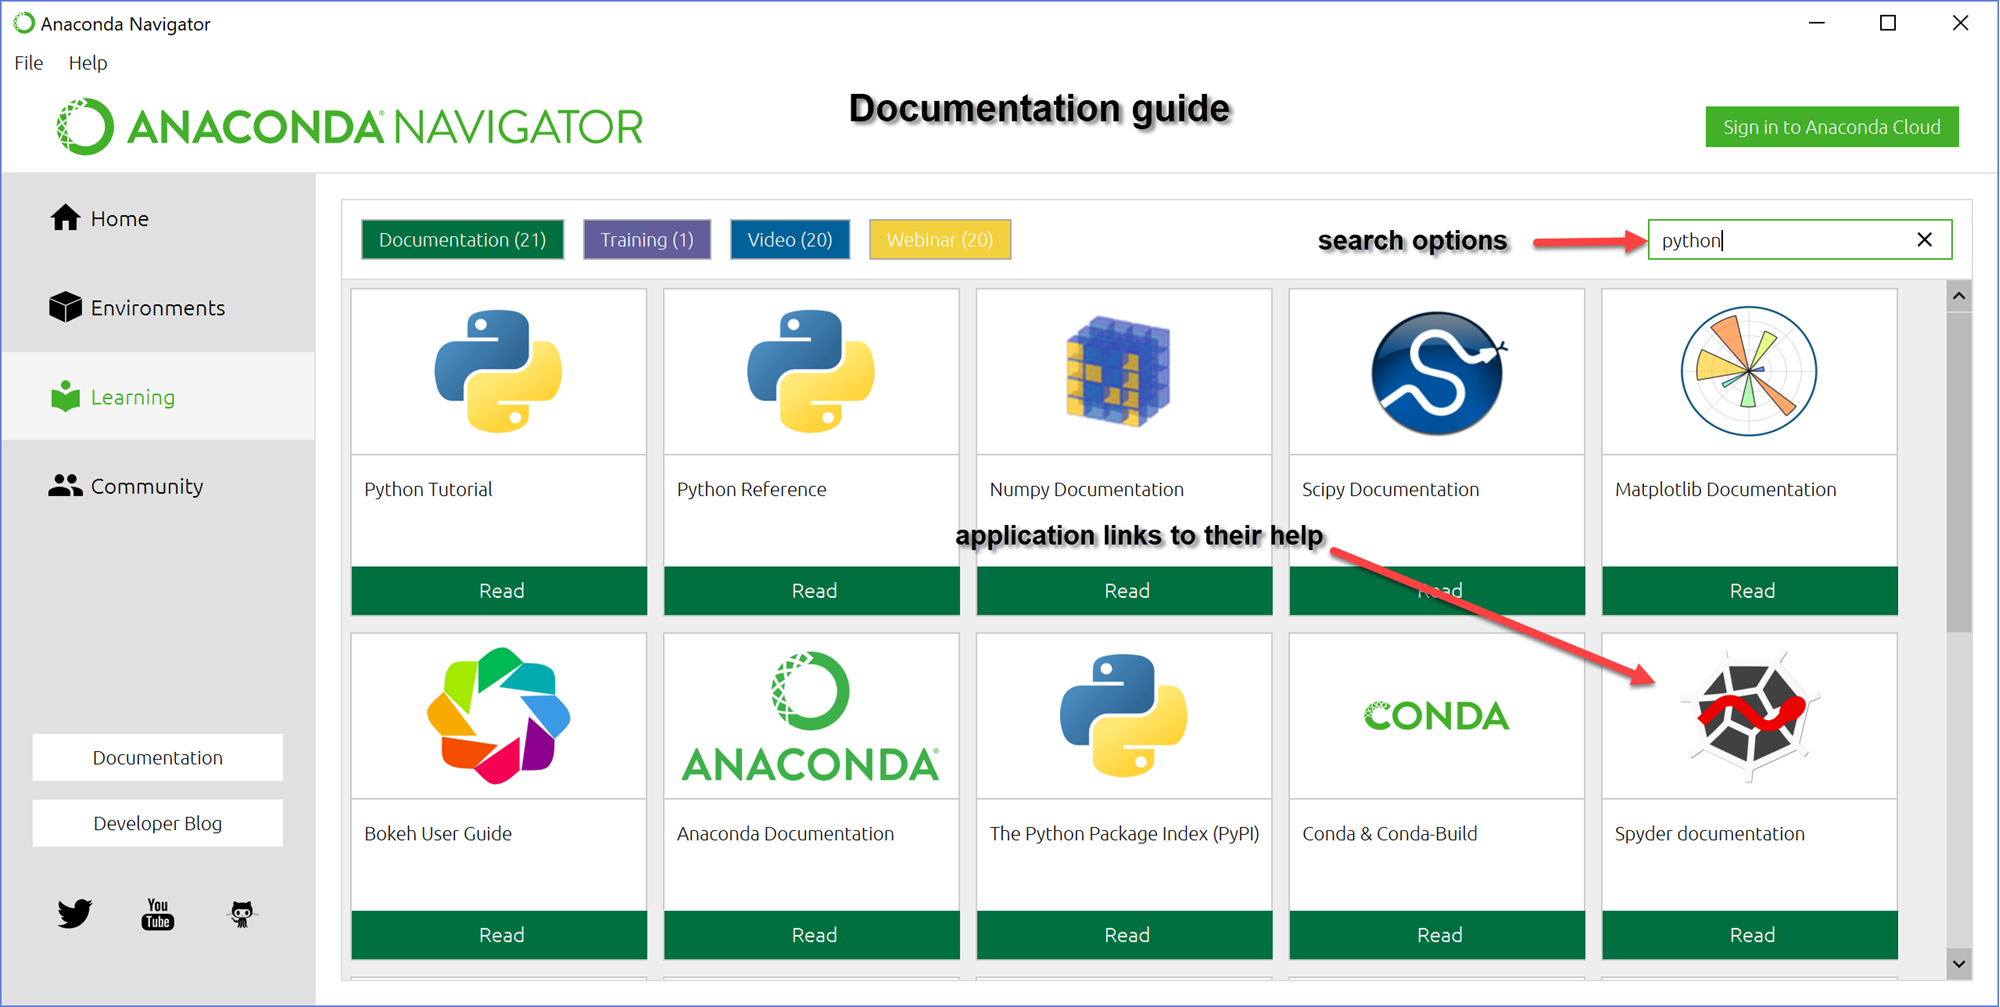Toggle the Documentation (21) filter
Viewport: 2000px width, 1007px height.
(x=462, y=240)
